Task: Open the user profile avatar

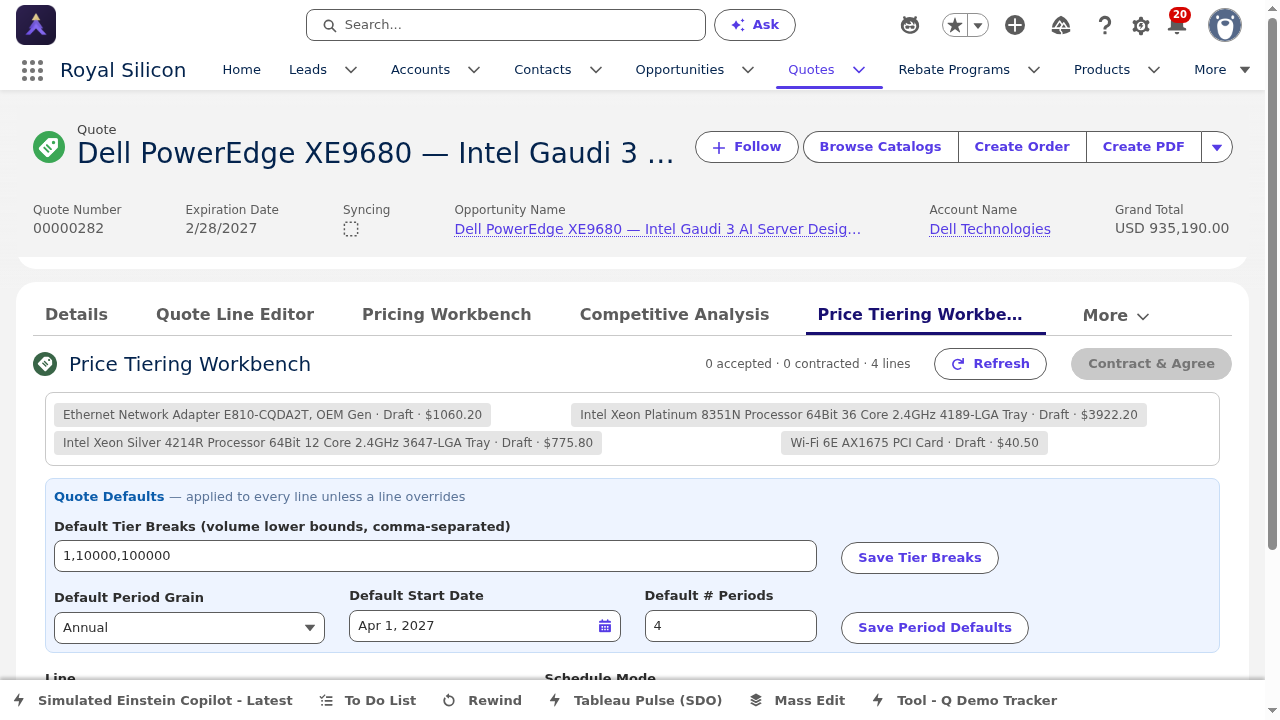Action: click(x=1225, y=25)
